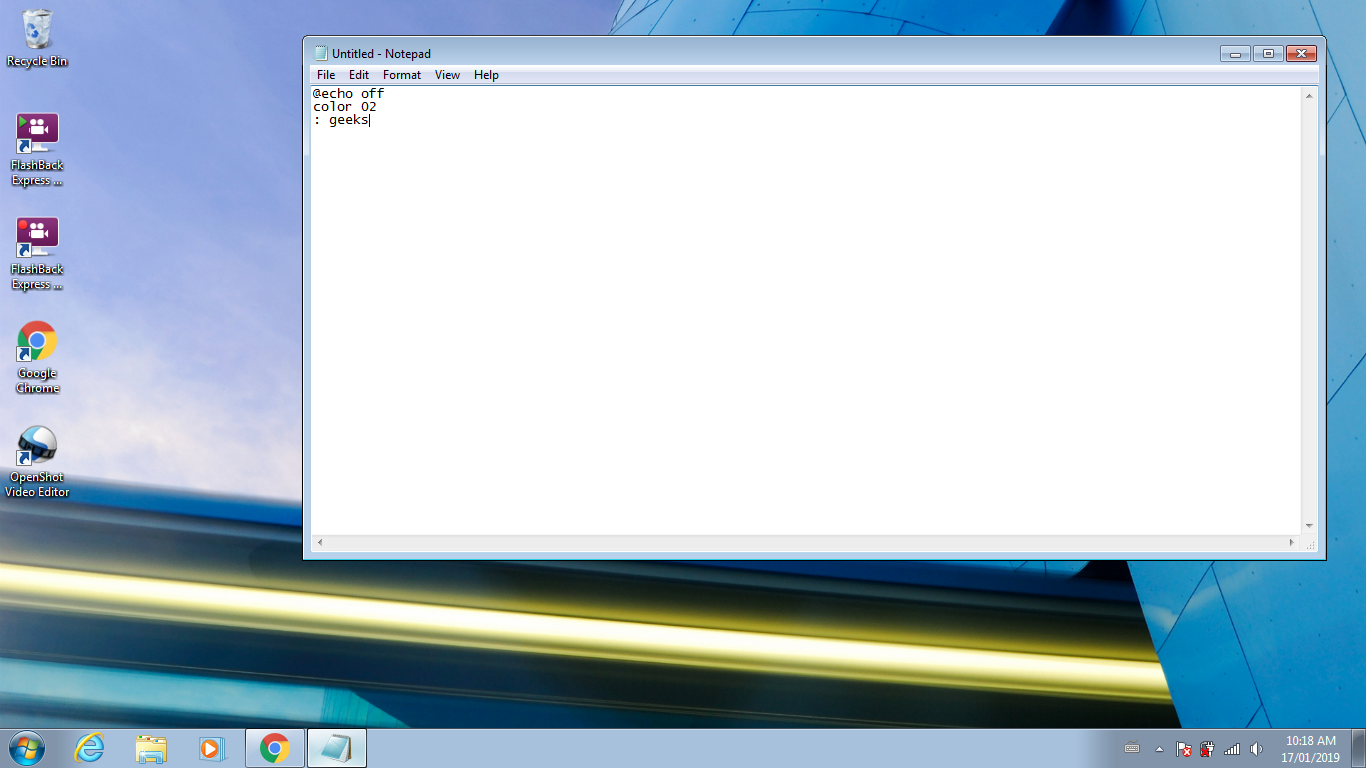Open volume control via the speaker icon
The height and width of the screenshot is (768, 1366).
click(1258, 749)
